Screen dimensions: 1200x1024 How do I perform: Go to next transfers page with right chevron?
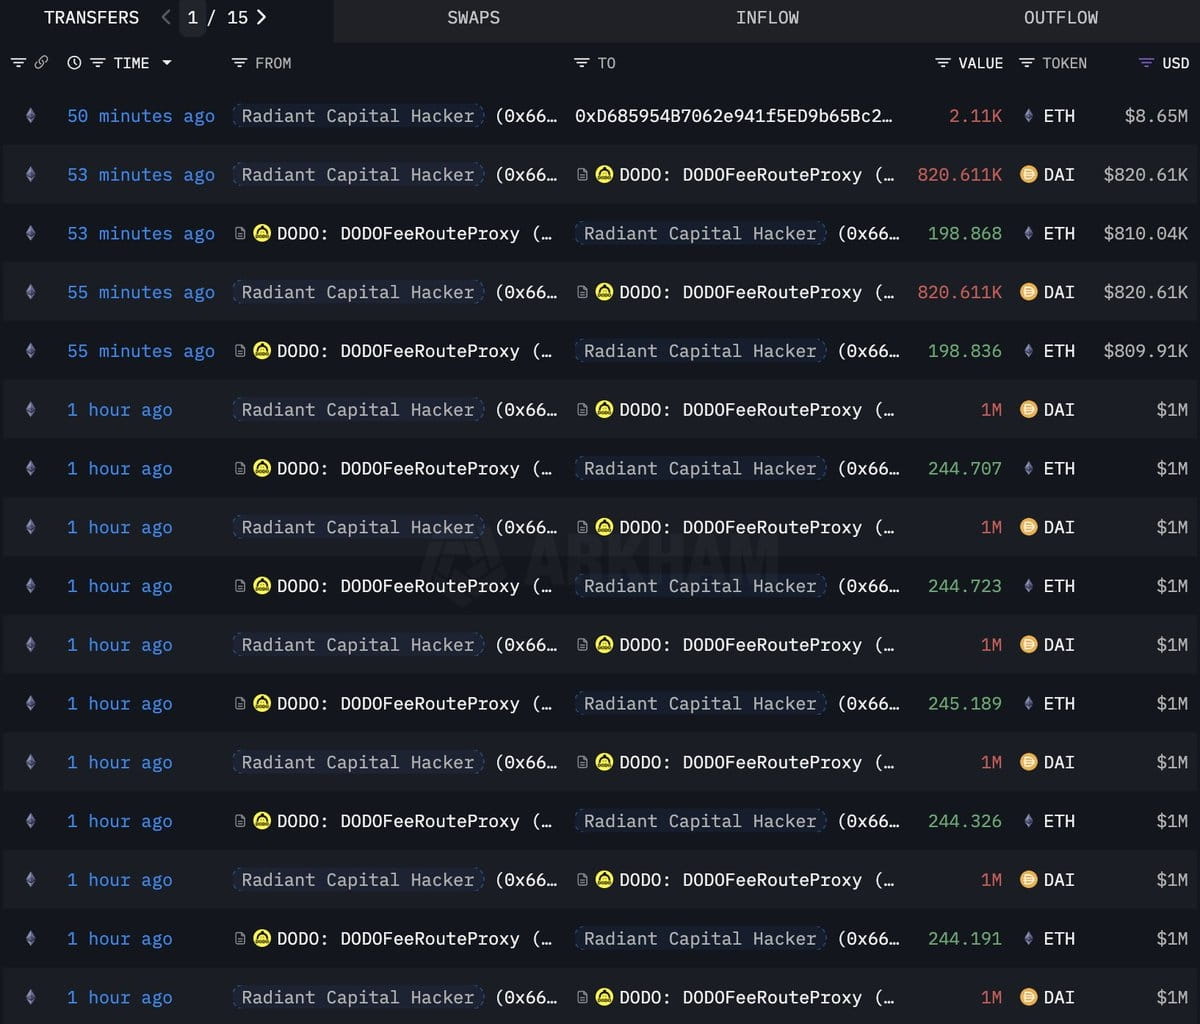click(261, 17)
